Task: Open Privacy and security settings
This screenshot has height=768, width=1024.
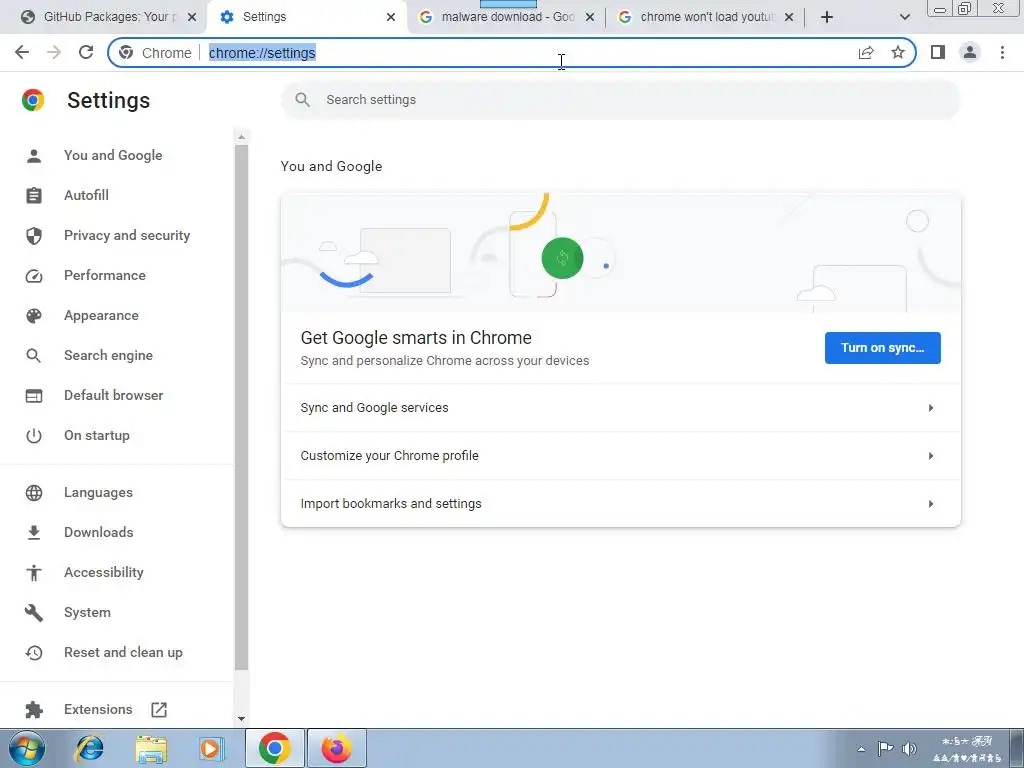Action: [127, 235]
